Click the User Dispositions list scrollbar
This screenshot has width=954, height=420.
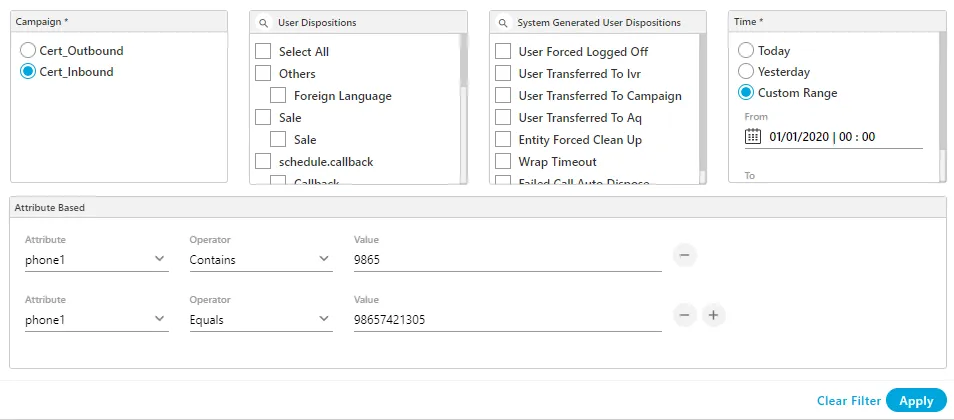point(463,61)
